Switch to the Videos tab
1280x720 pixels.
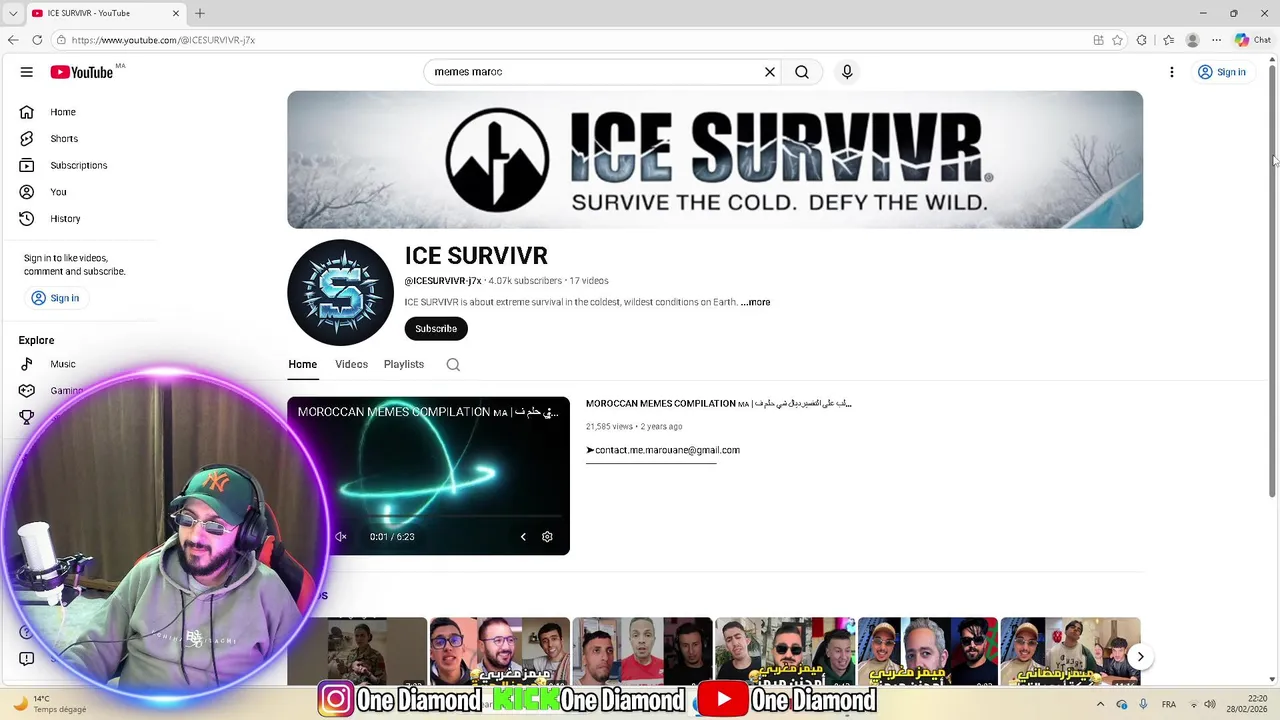pyautogui.click(x=351, y=364)
